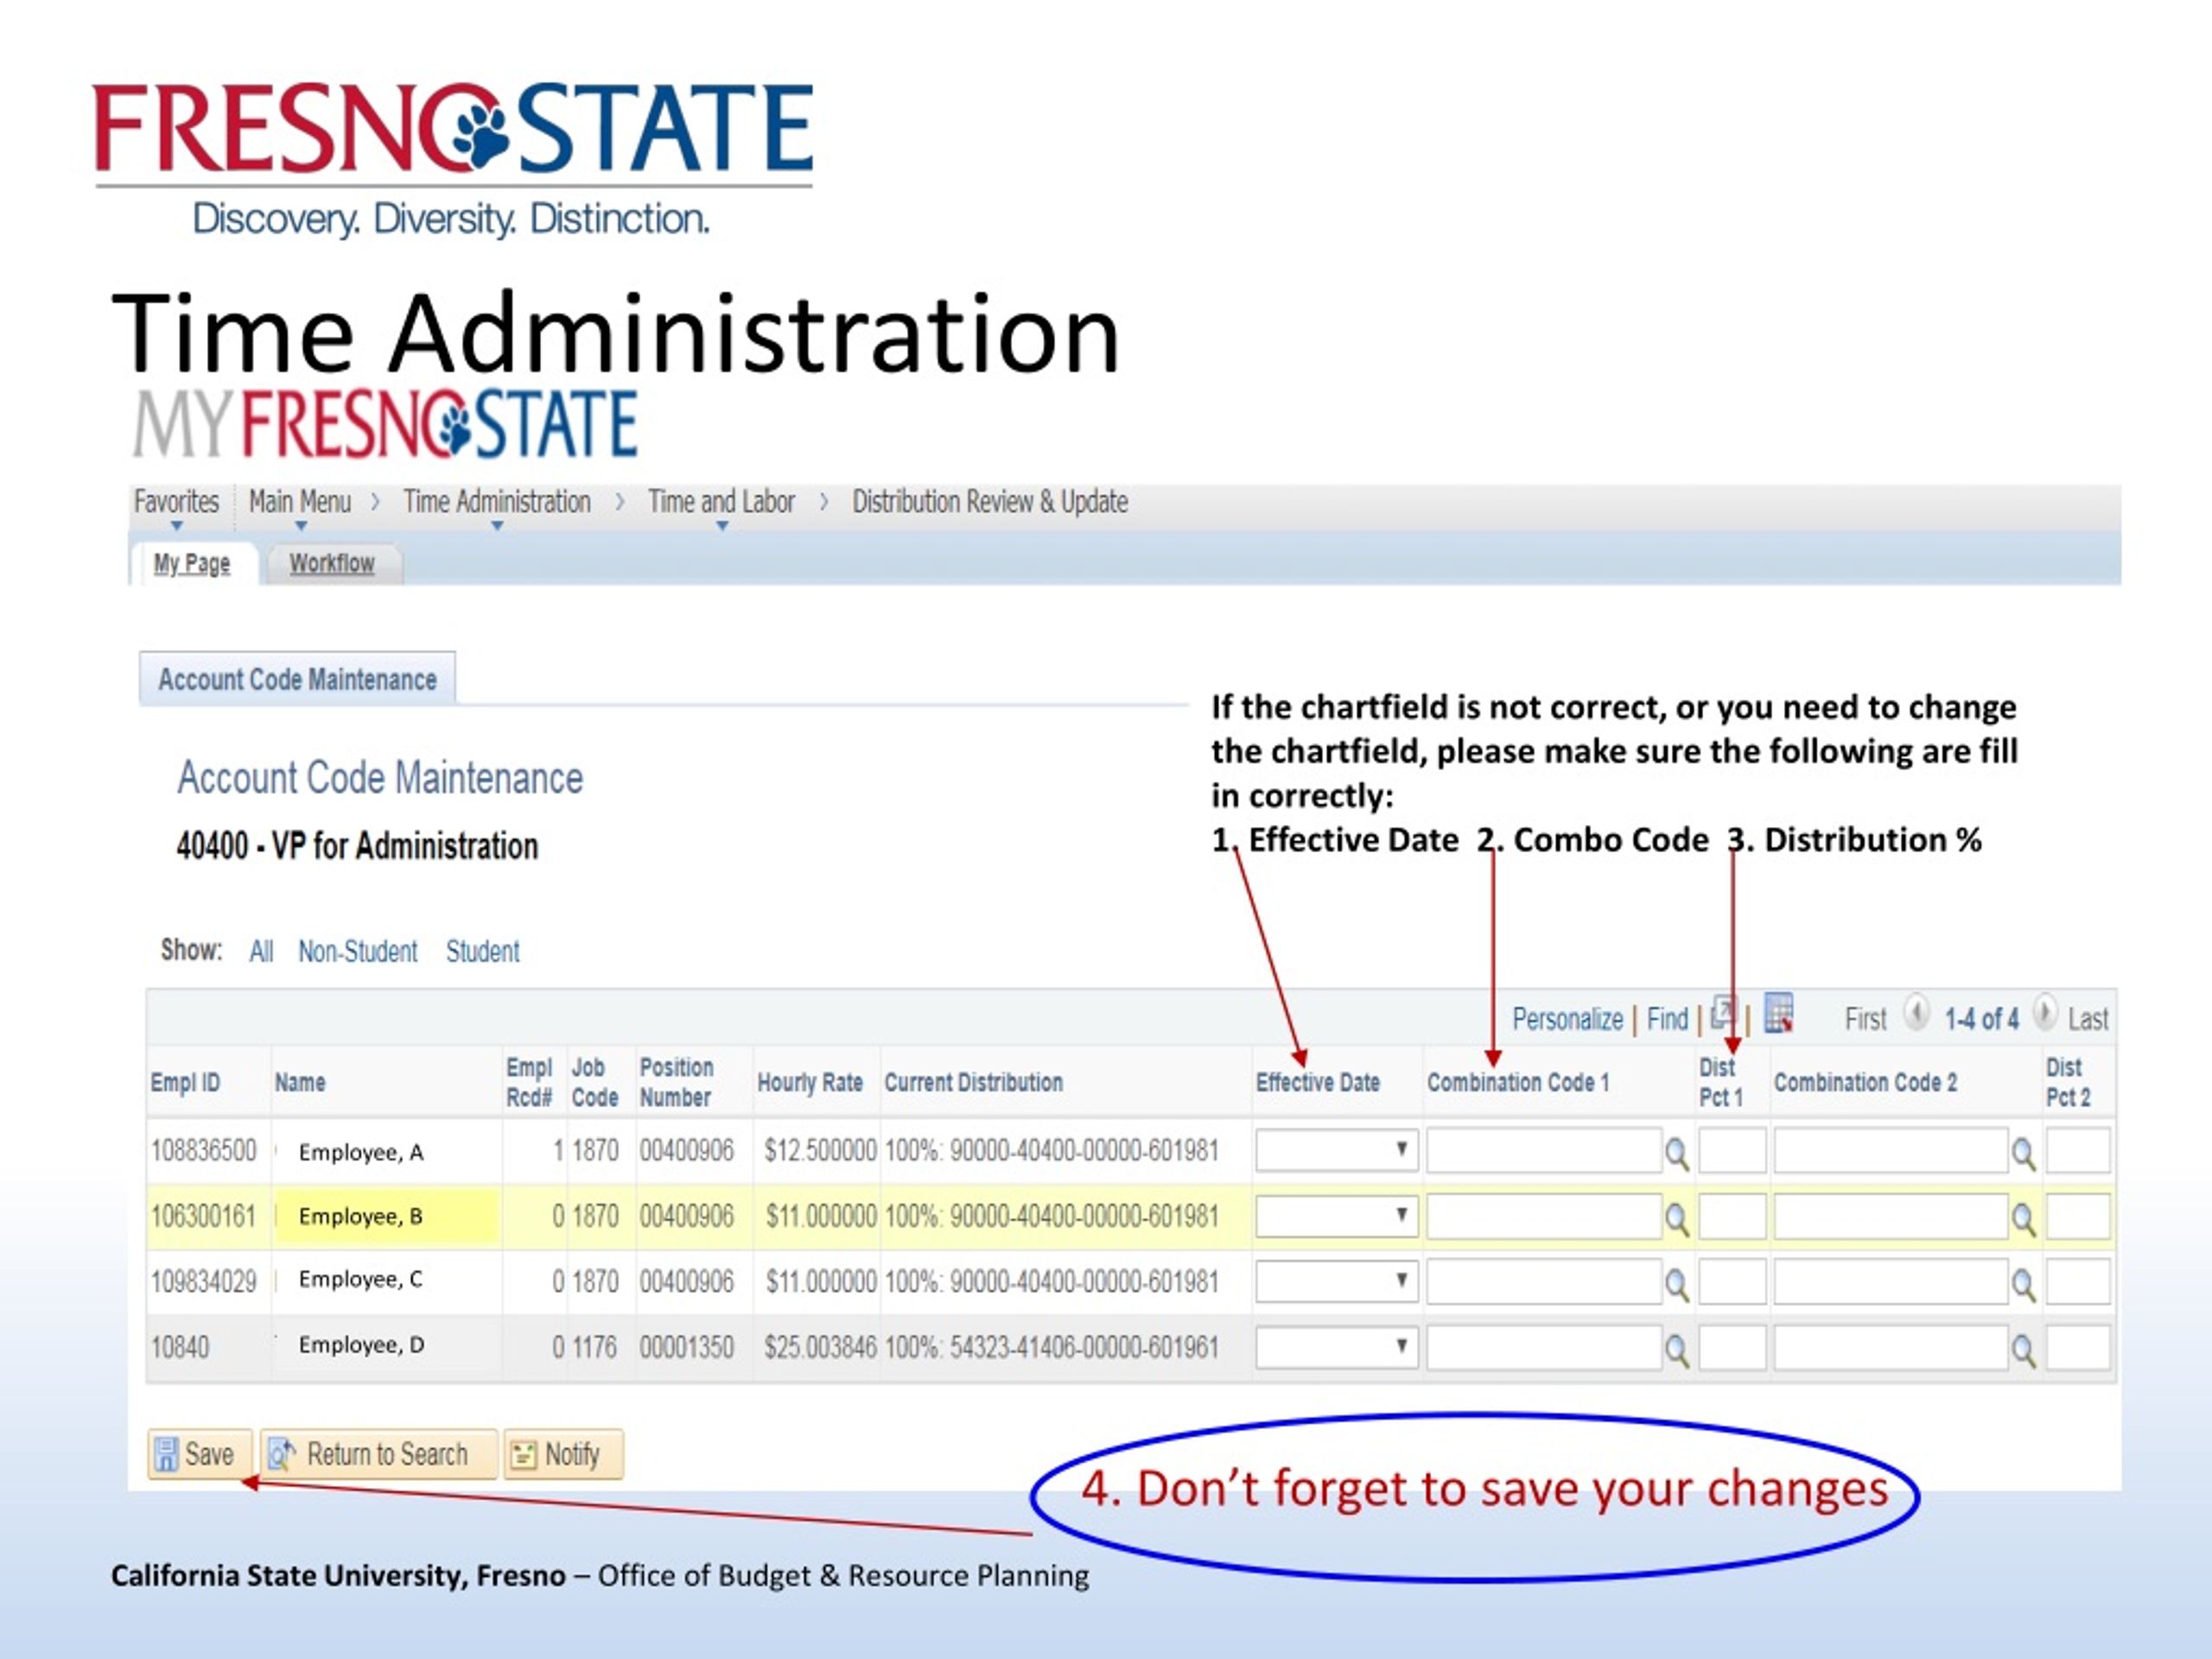Click the Personalize grid link
This screenshot has width=2212, height=1659.
pos(1568,1019)
